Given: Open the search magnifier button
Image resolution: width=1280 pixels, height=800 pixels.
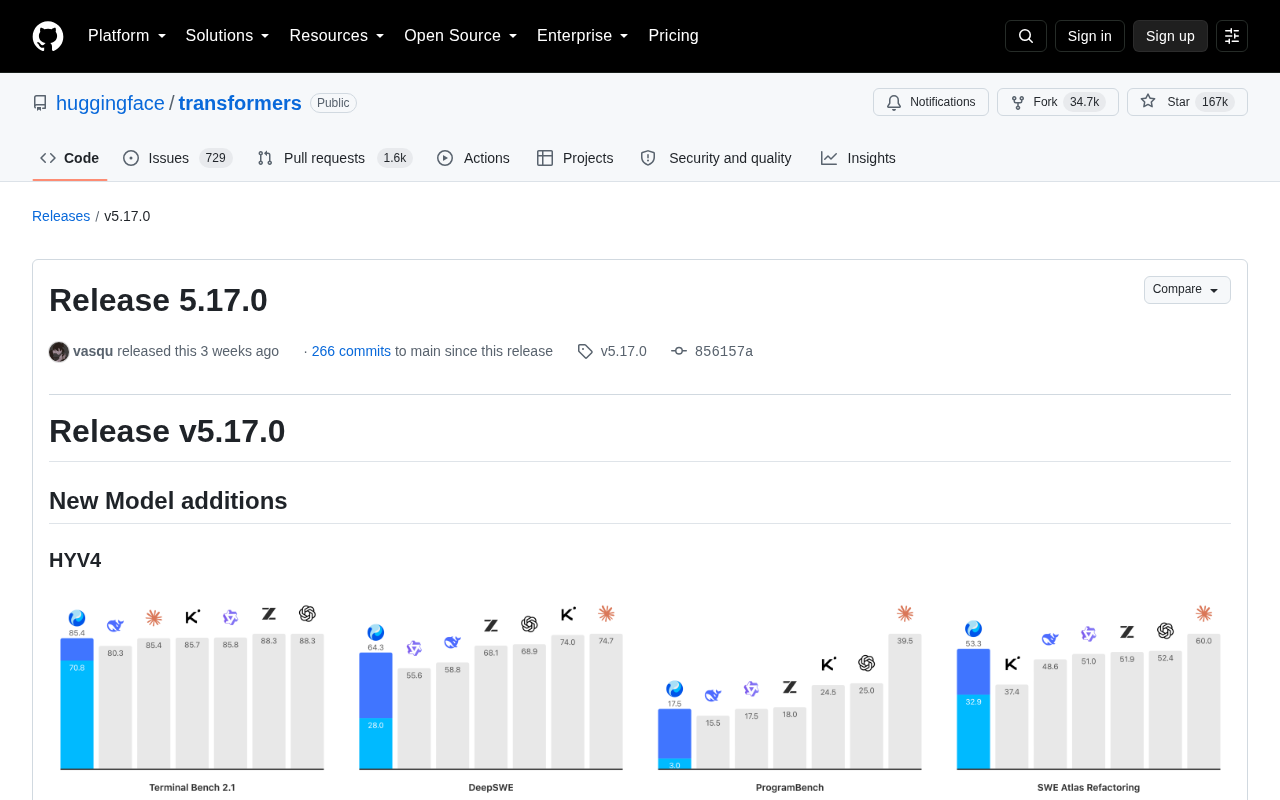Looking at the screenshot, I should (x=1026, y=36).
